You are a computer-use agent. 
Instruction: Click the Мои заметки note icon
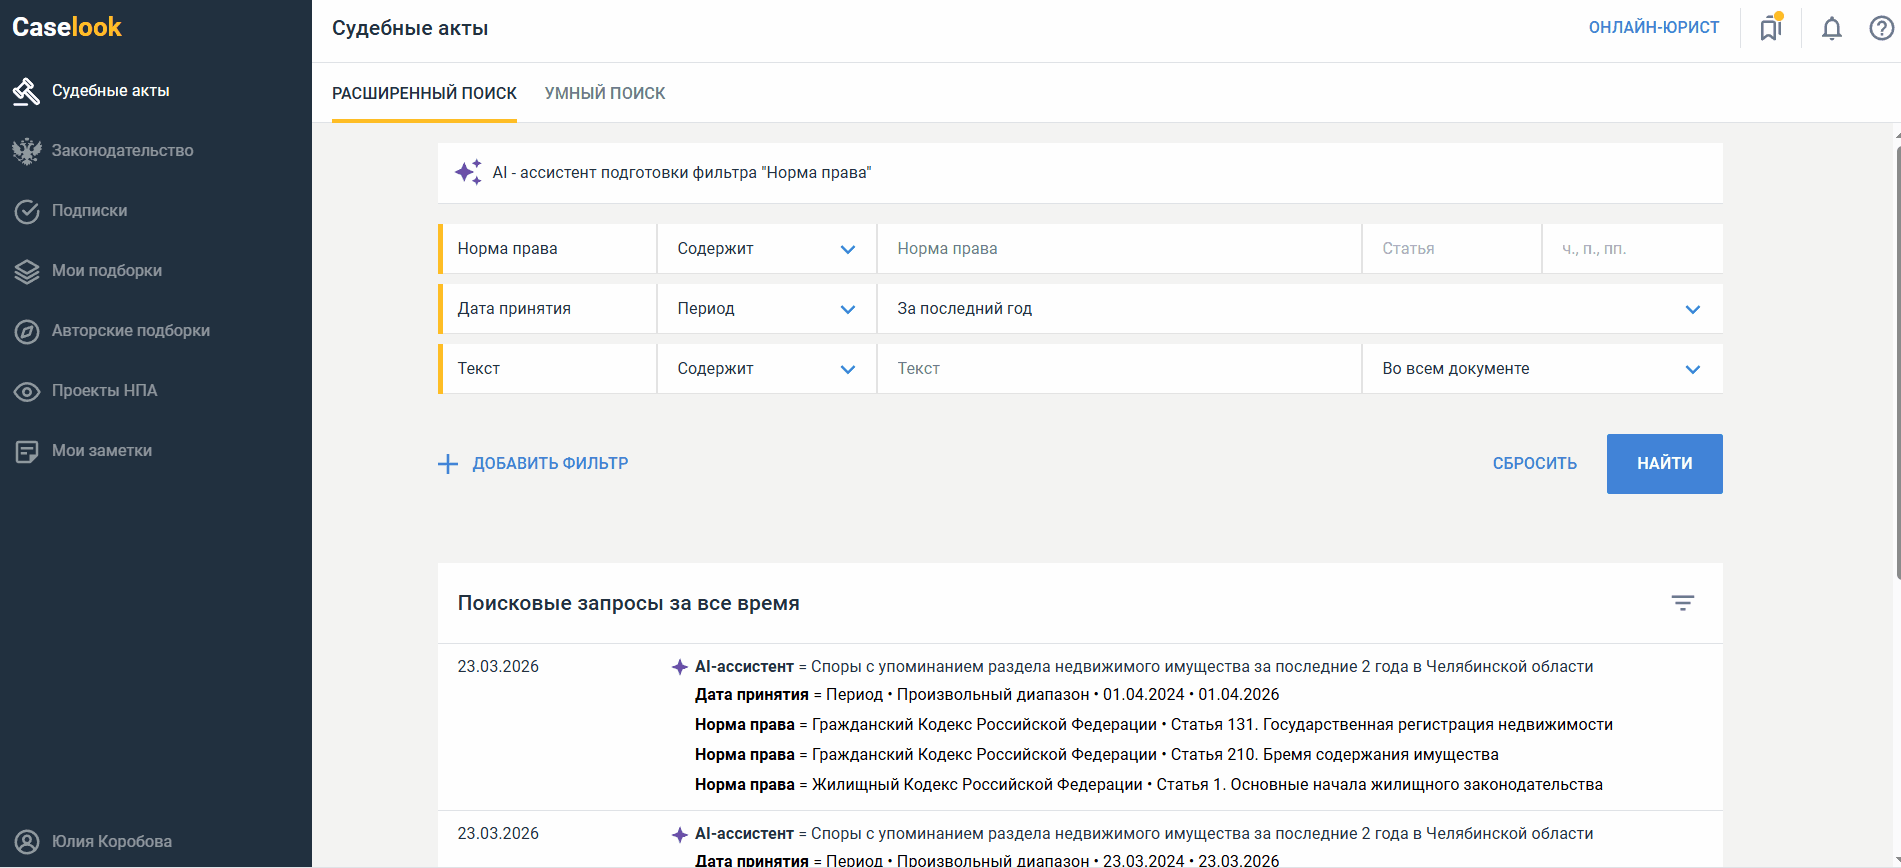27,451
